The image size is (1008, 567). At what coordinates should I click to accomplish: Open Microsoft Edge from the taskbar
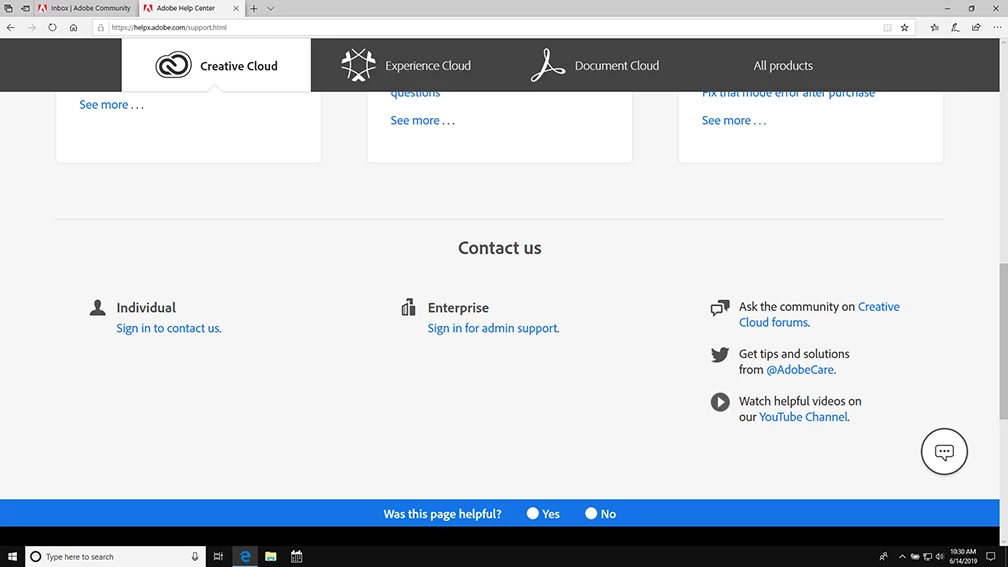pyautogui.click(x=245, y=557)
